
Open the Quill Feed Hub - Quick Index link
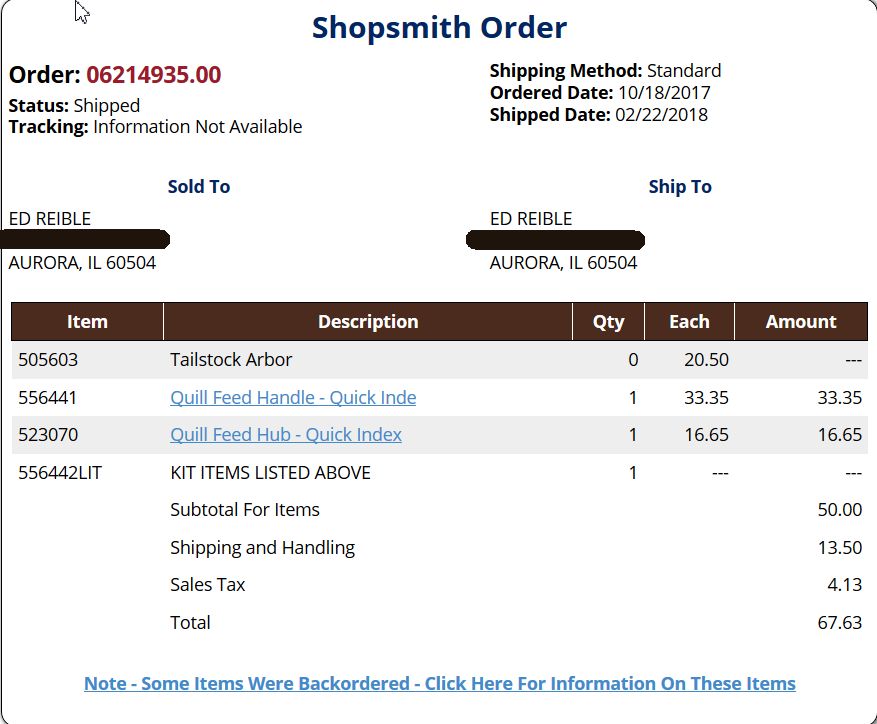[286, 435]
